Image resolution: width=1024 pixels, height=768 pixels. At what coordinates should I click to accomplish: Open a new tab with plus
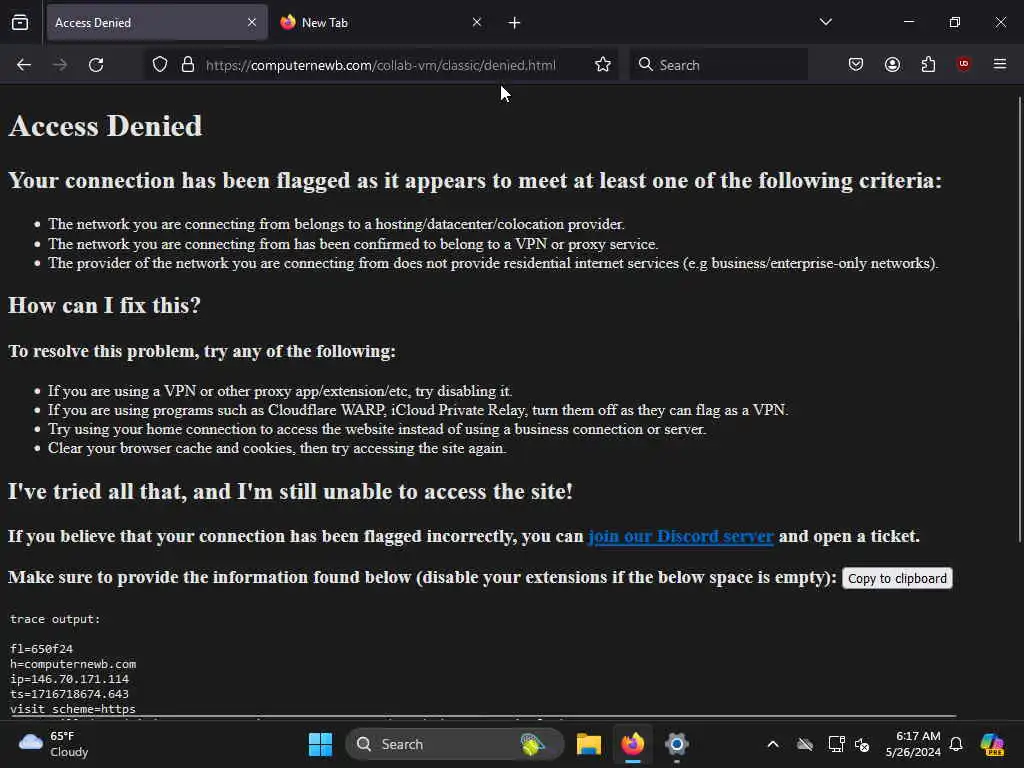pyautogui.click(x=515, y=23)
